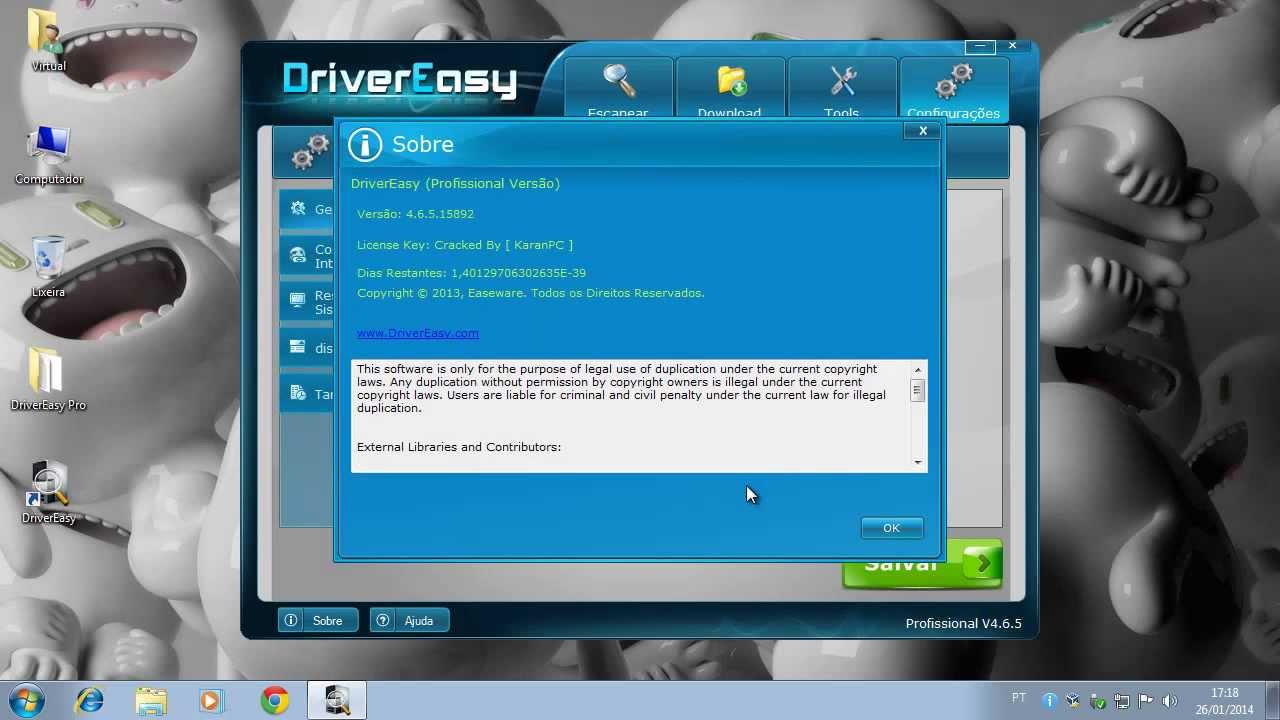This screenshot has width=1280, height=720.
Task: Click the info icon in Sobre title
Action: coord(365,145)
